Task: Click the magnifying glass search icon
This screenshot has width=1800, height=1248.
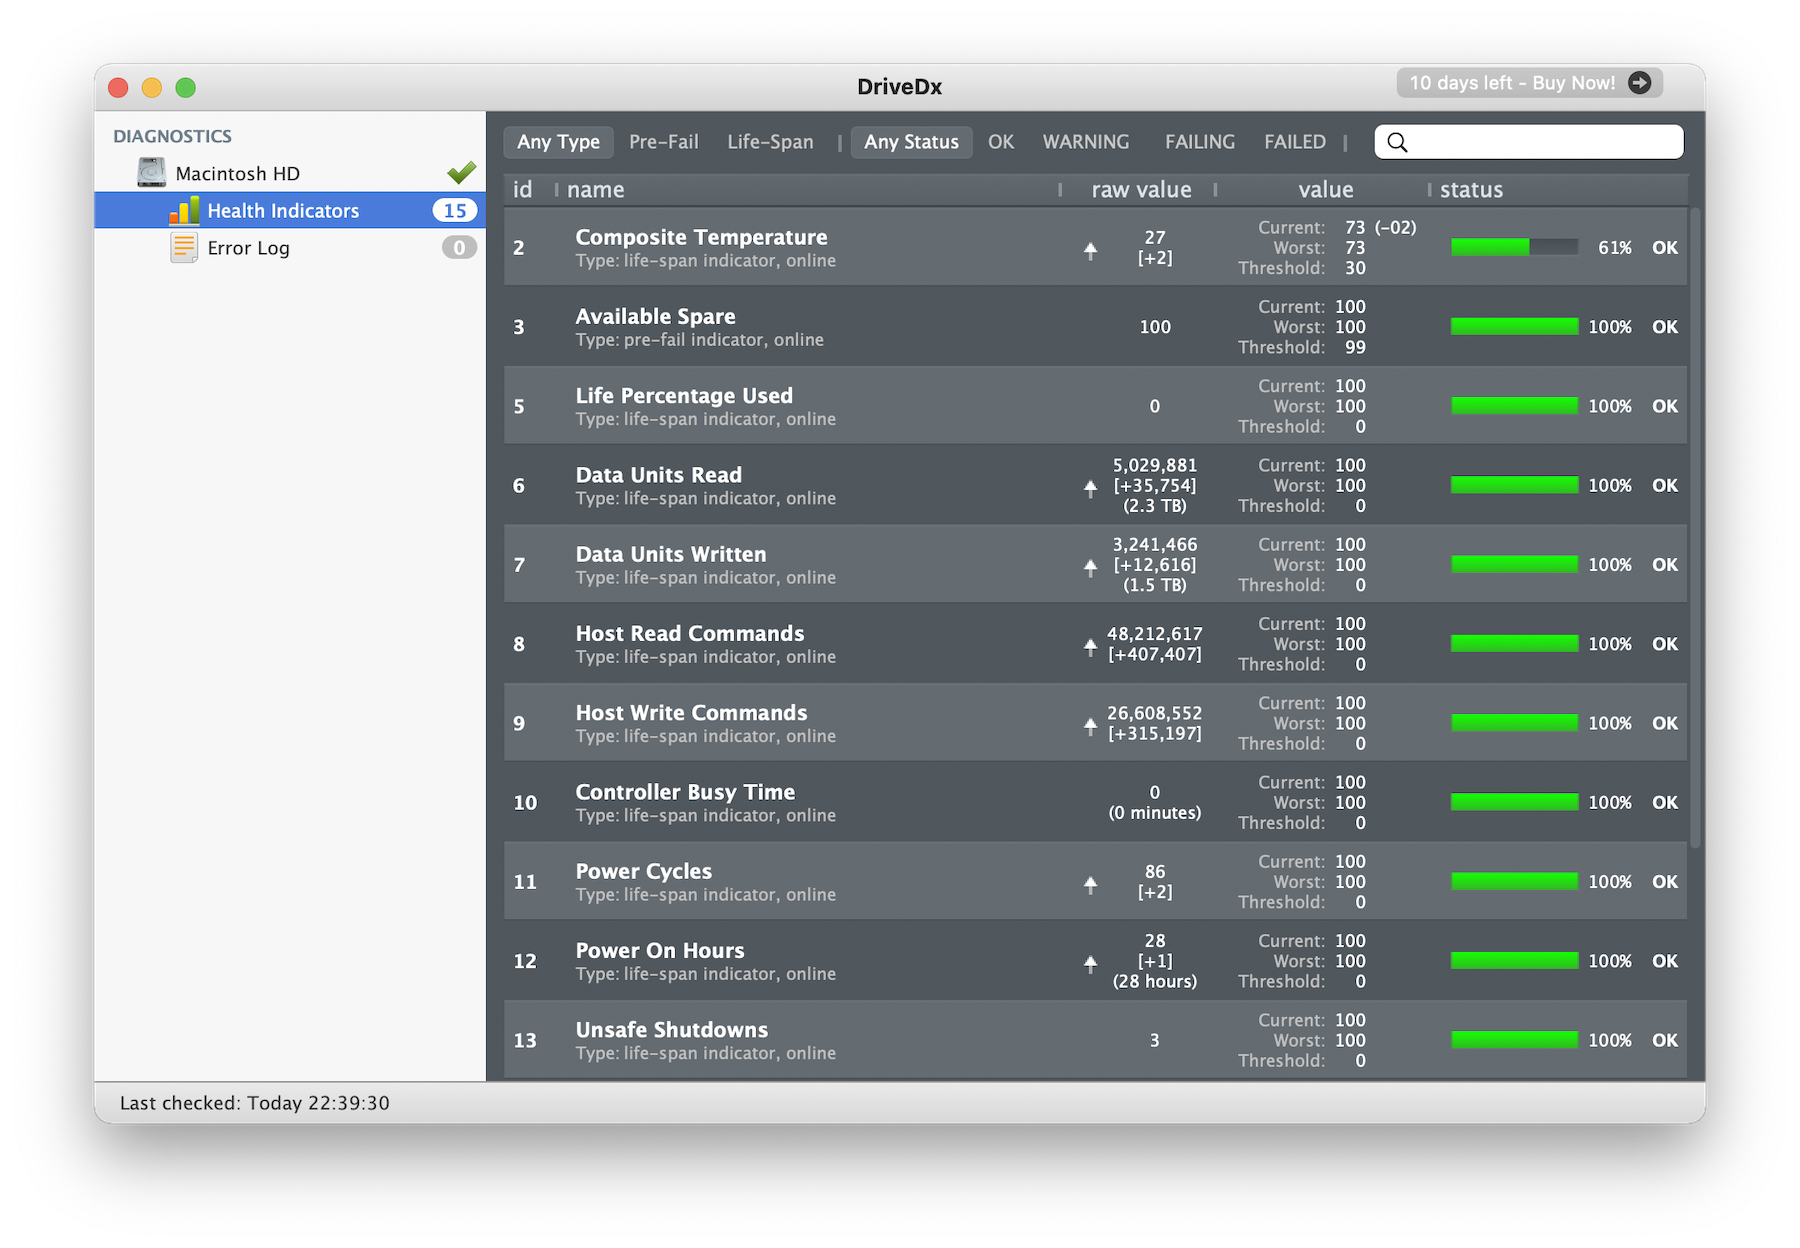Action: (x=1397, y=142)
